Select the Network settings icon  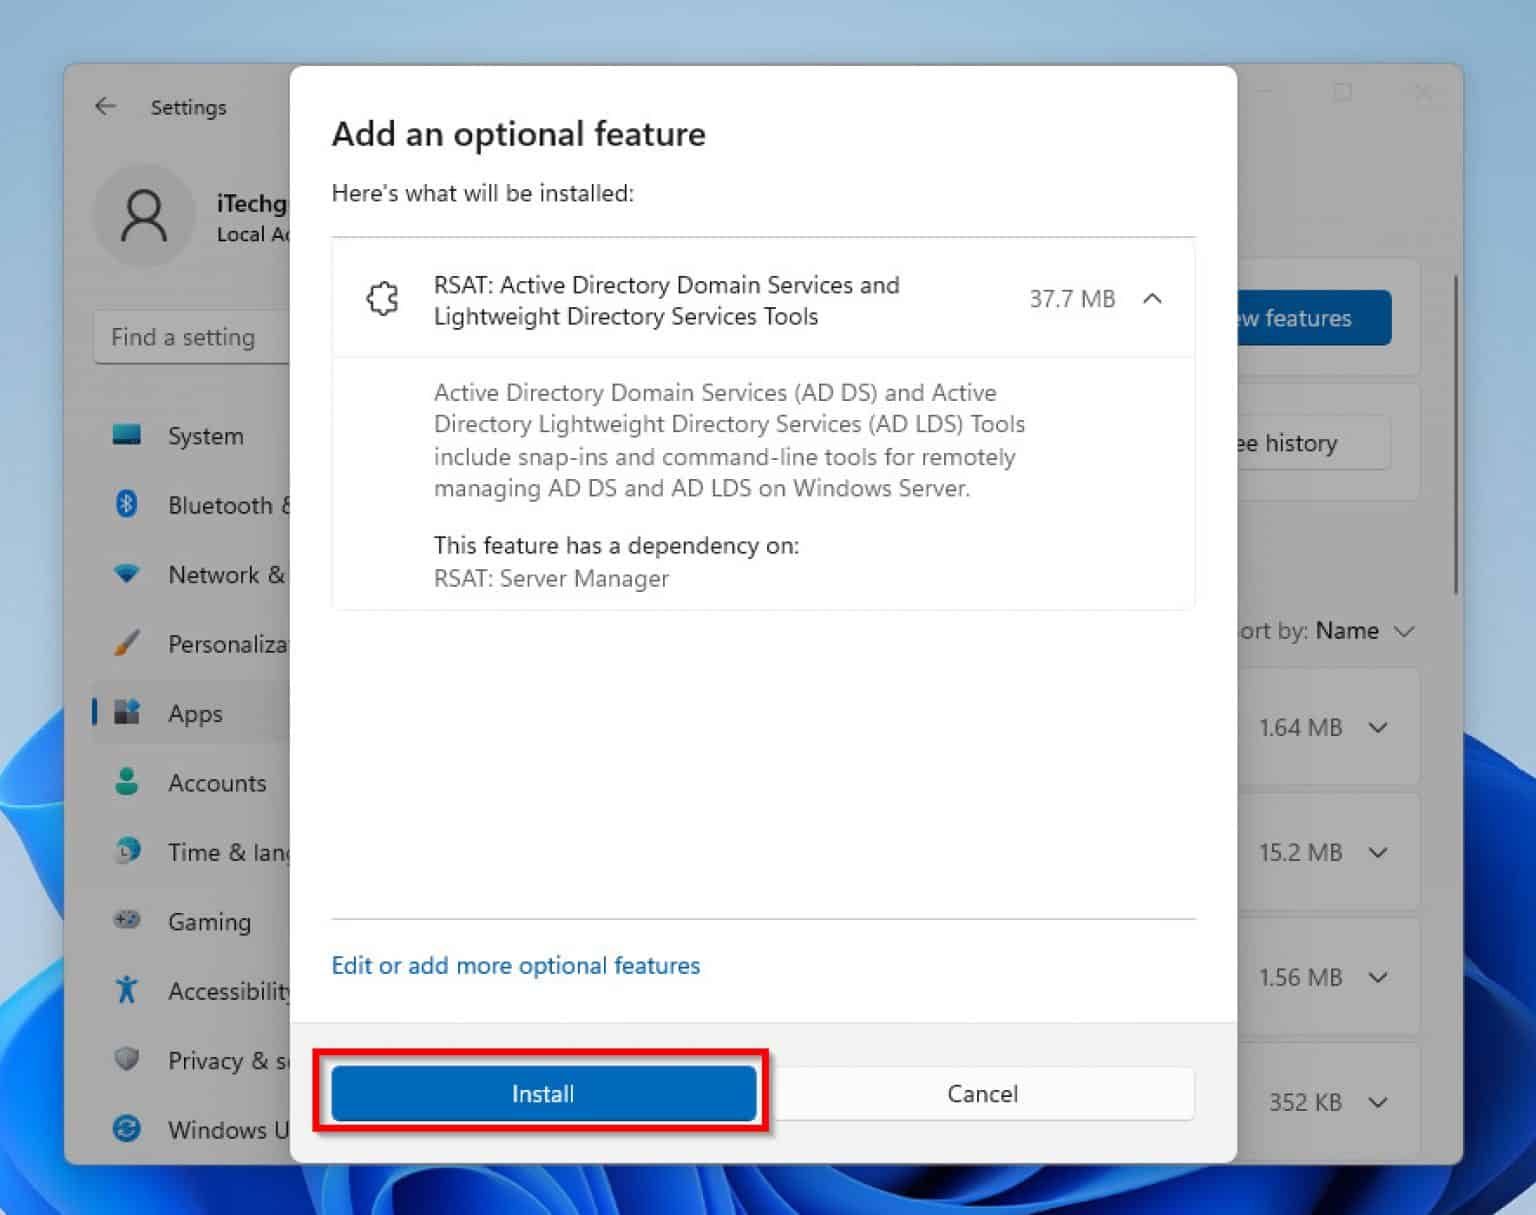pos(126,574)
